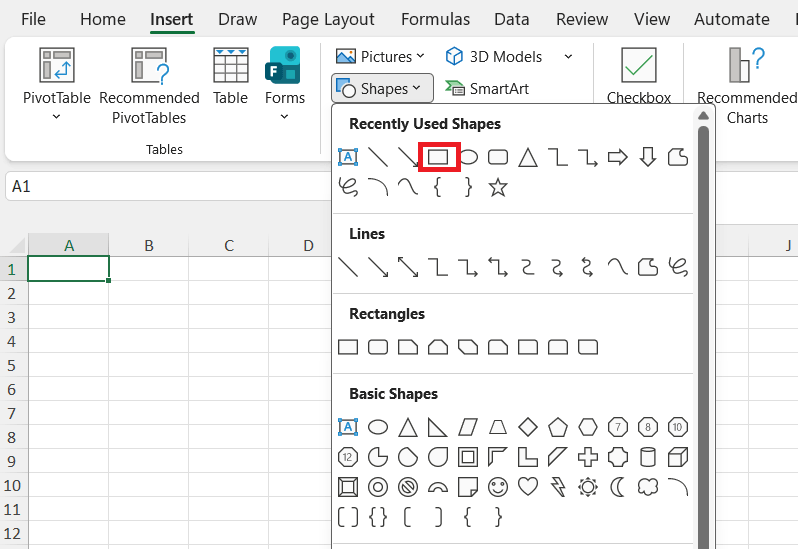The height and width of the screenshot is (549, 798).
Task: Choose the five-point Star shape
Action: (x=498, y=187)
